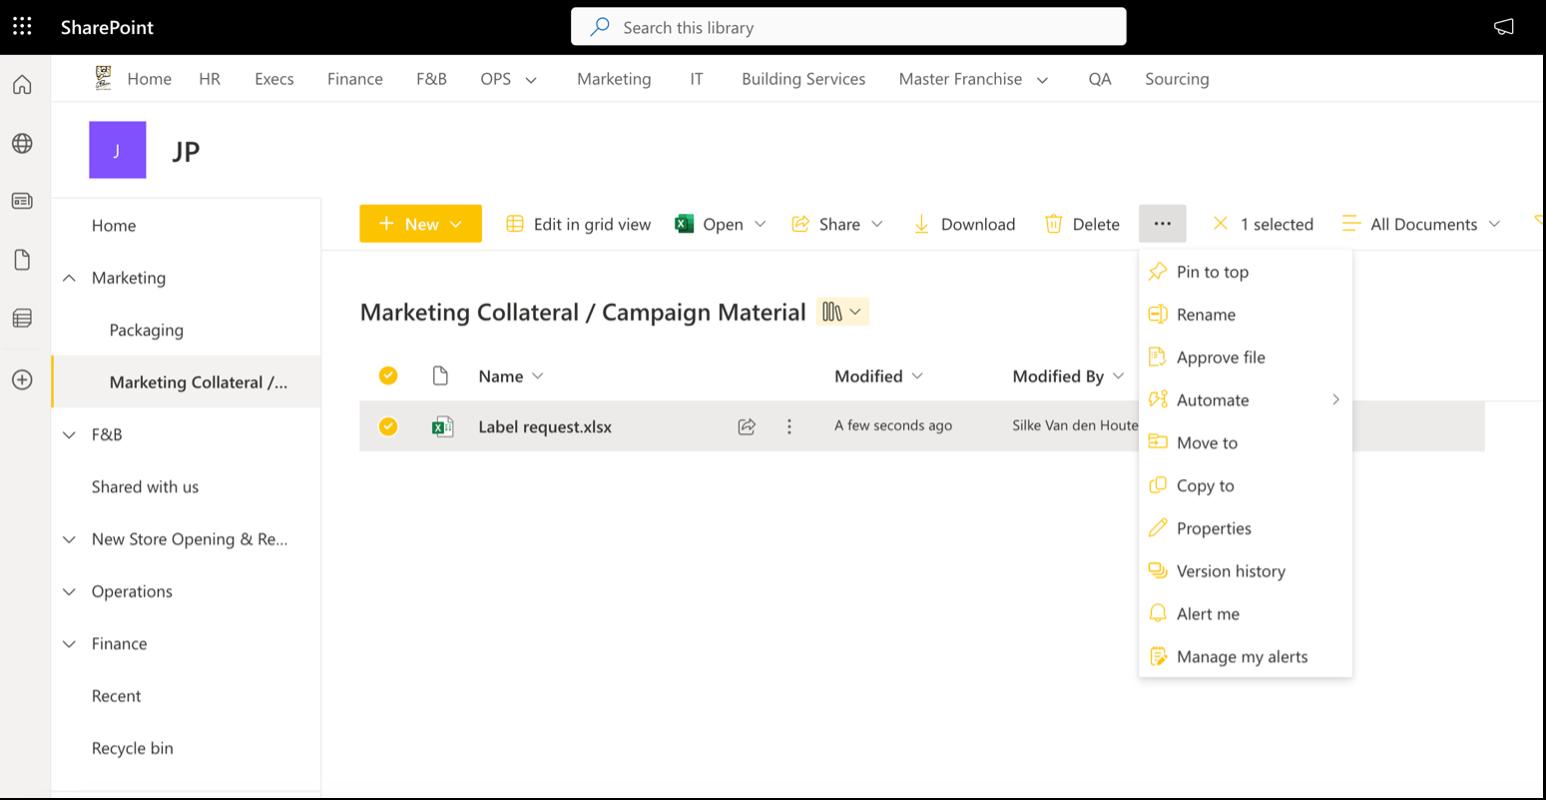Viewport: 1546px width, 800px height.
Task: Clear selection with 1 selected X
Action: (x=1220, y=224)
